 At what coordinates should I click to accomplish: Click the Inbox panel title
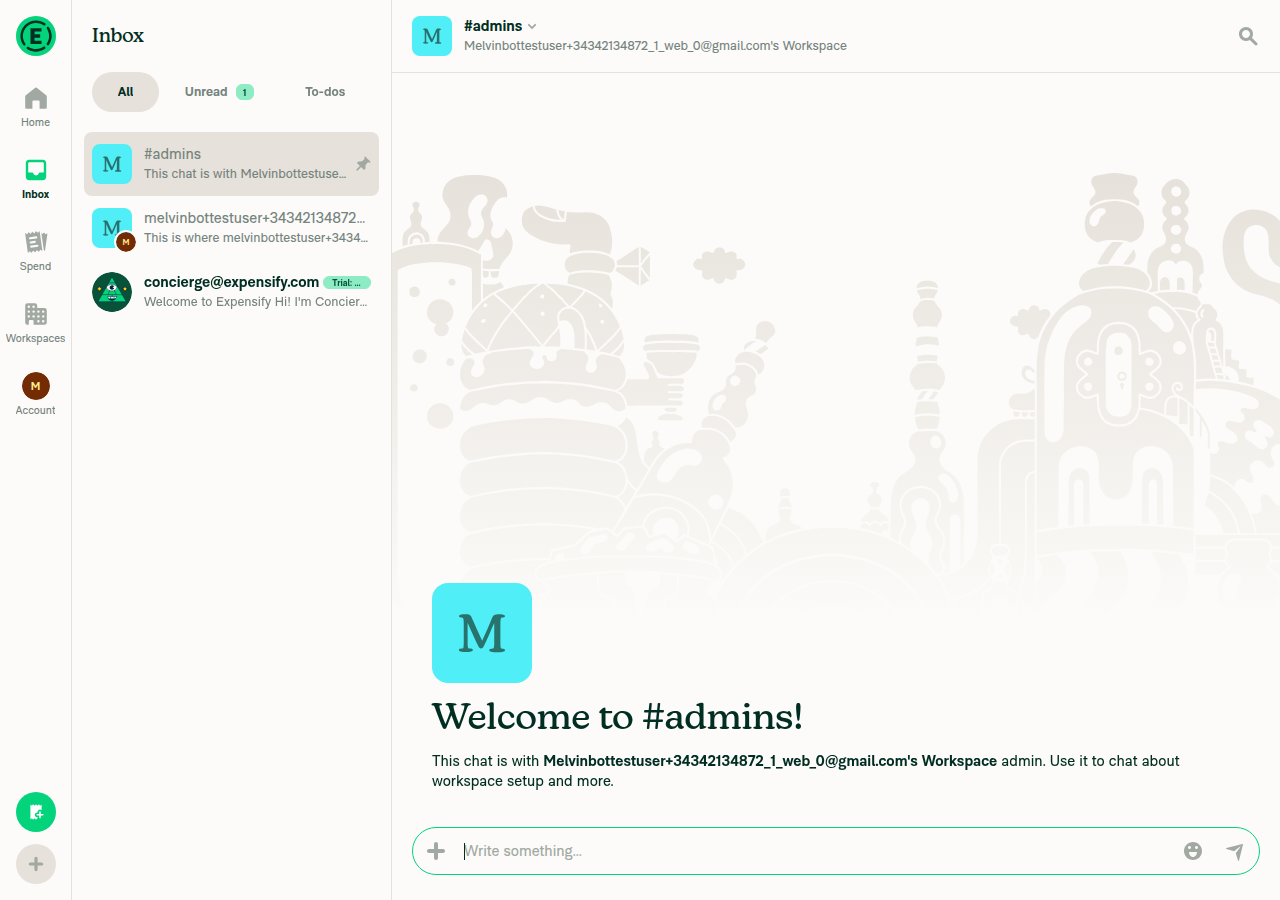pos(118,35)
